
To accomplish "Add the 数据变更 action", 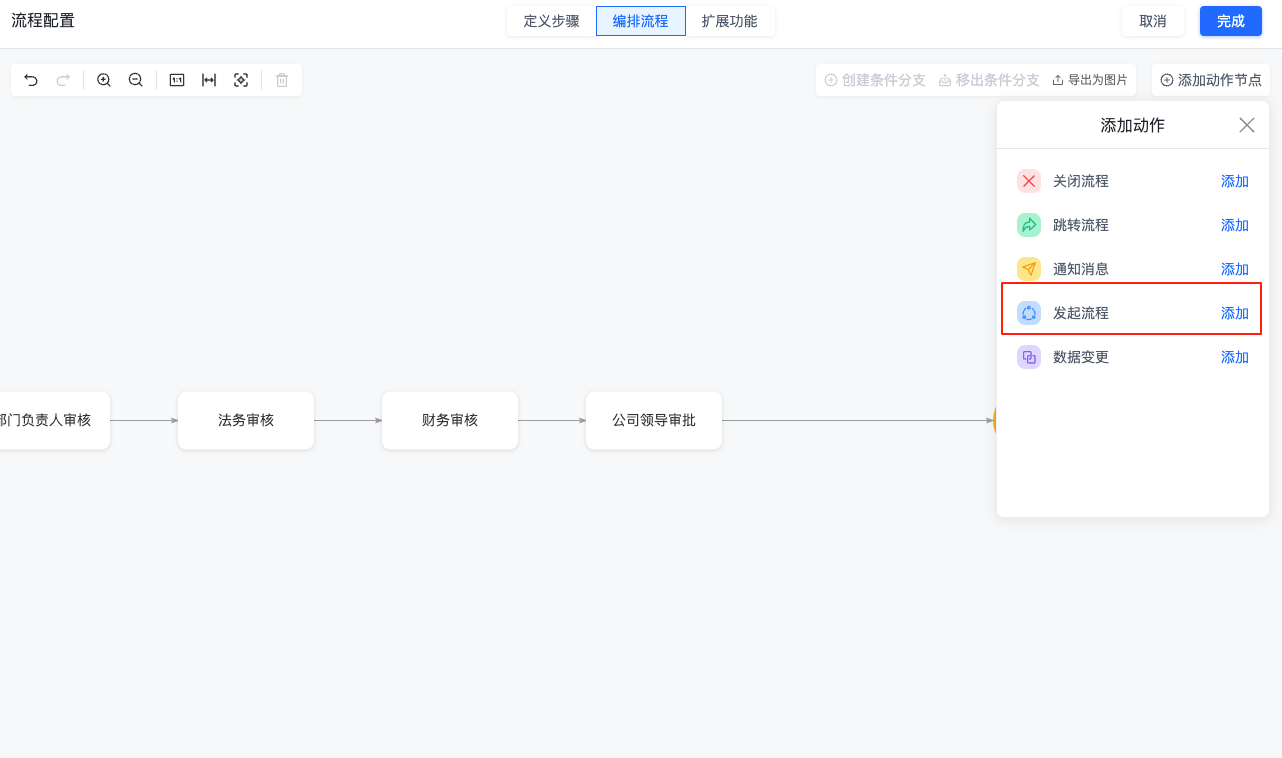I will click(1235, 357).
